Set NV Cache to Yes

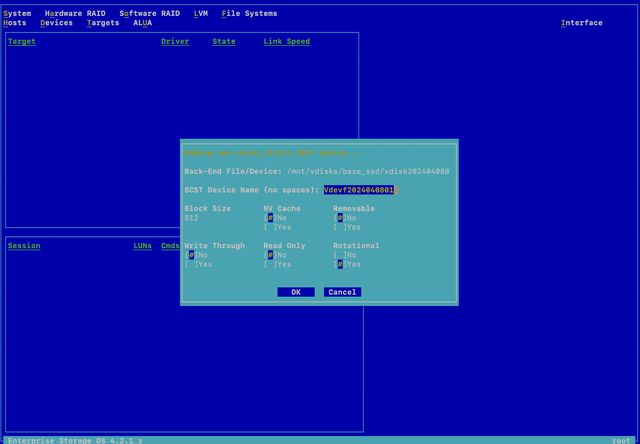point(270,227)
